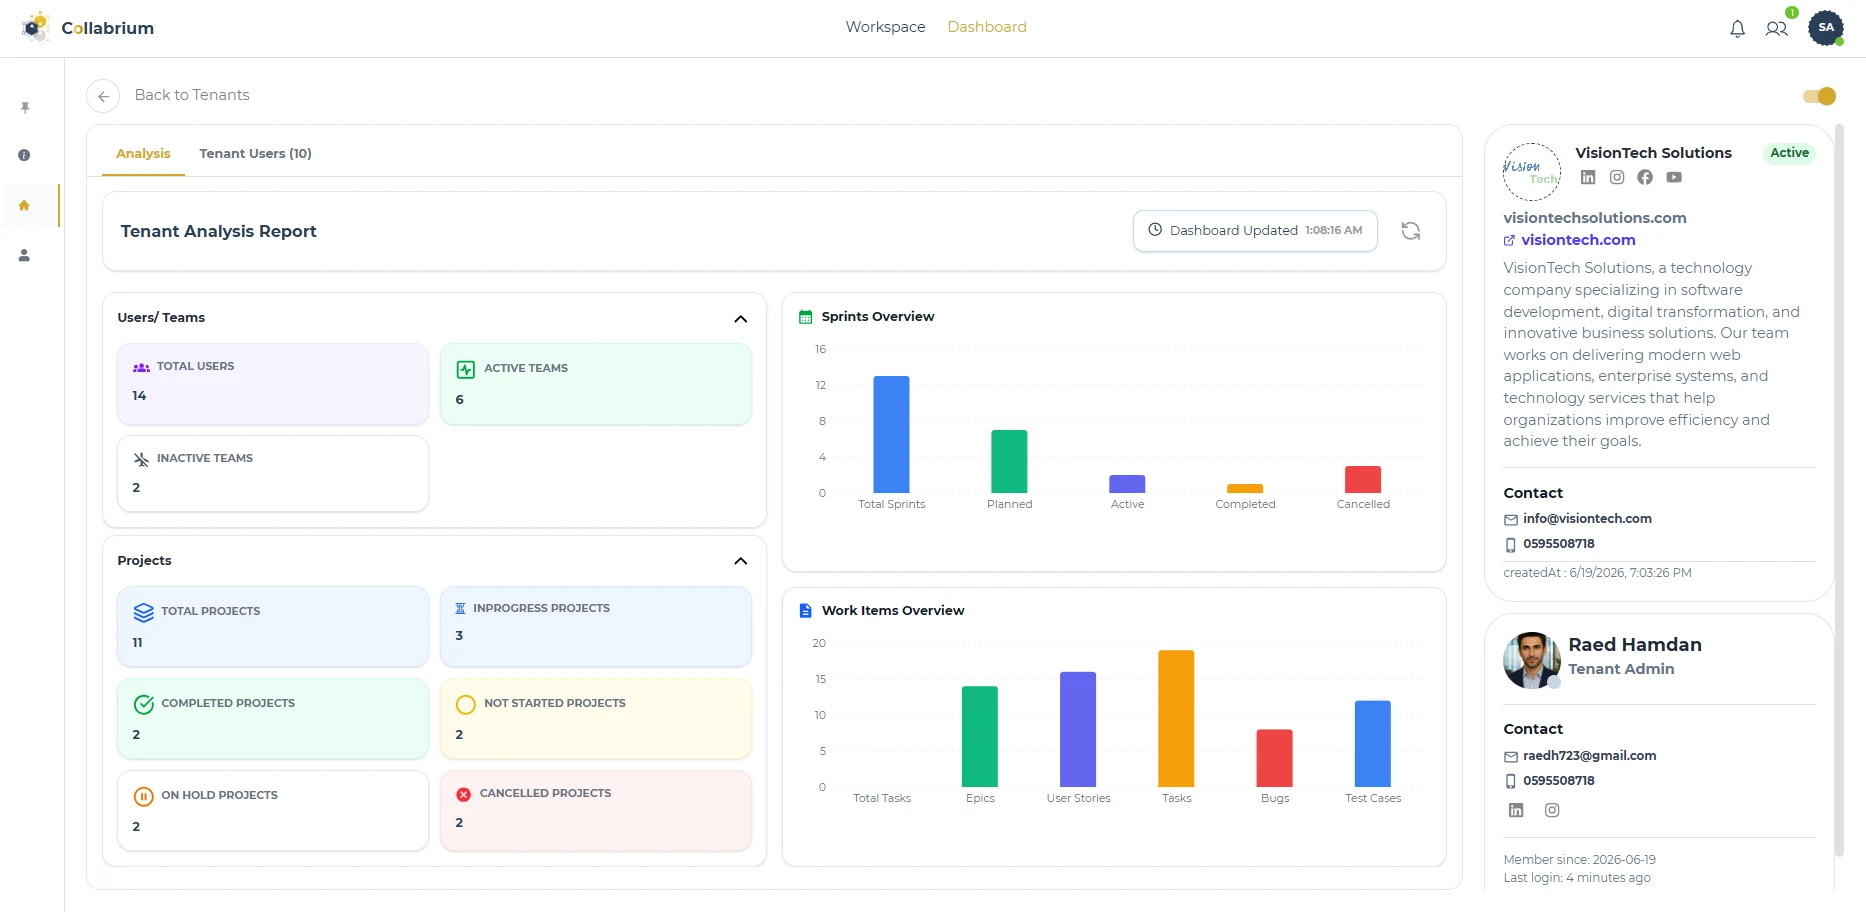
Task: Click the right panel scrollbar
Action: point(1839,490)
